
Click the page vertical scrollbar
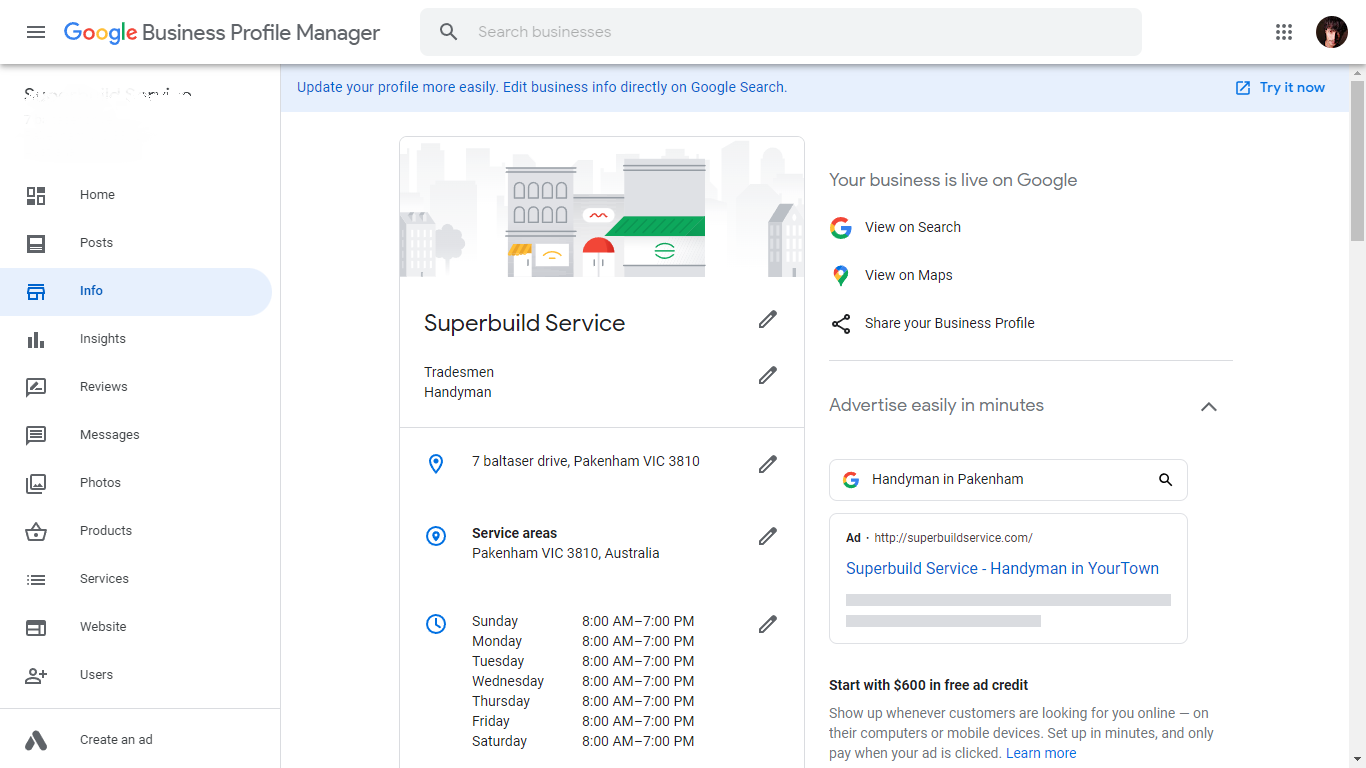pyautogui.click(x=1357, y=160)
